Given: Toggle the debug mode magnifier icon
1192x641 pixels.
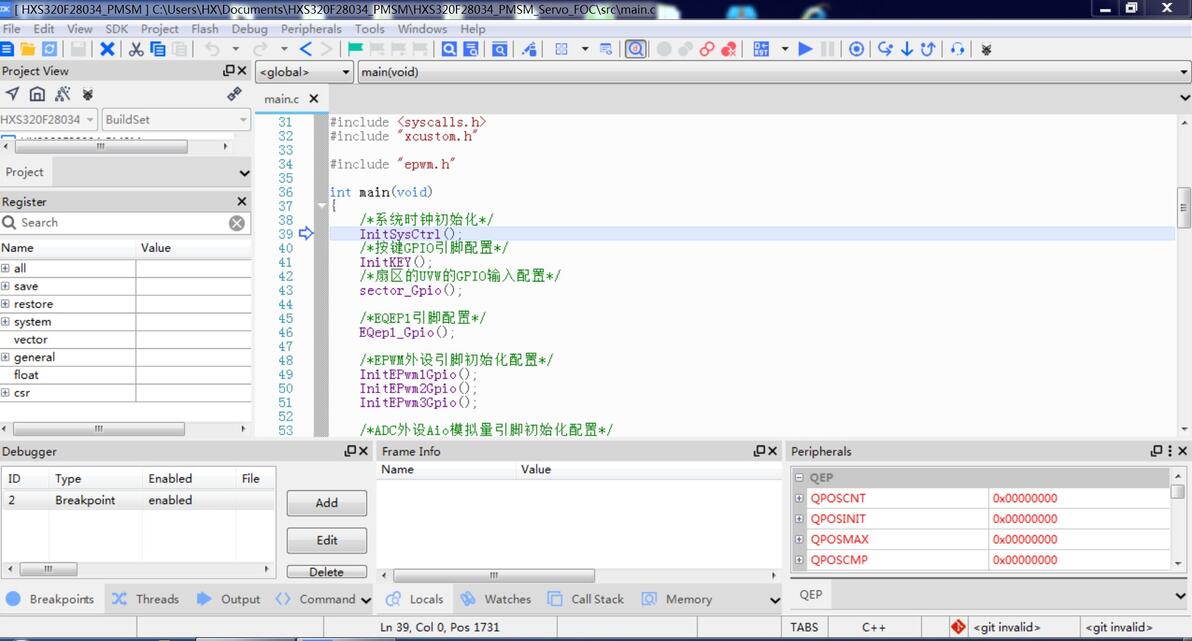Looking at the screenshot, I should coord(636,49).
